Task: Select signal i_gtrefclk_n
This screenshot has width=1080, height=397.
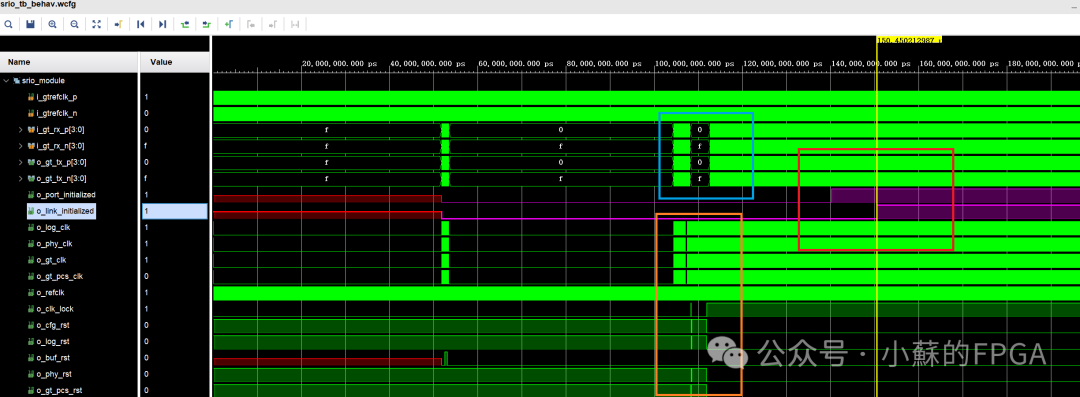Action: 56,113
